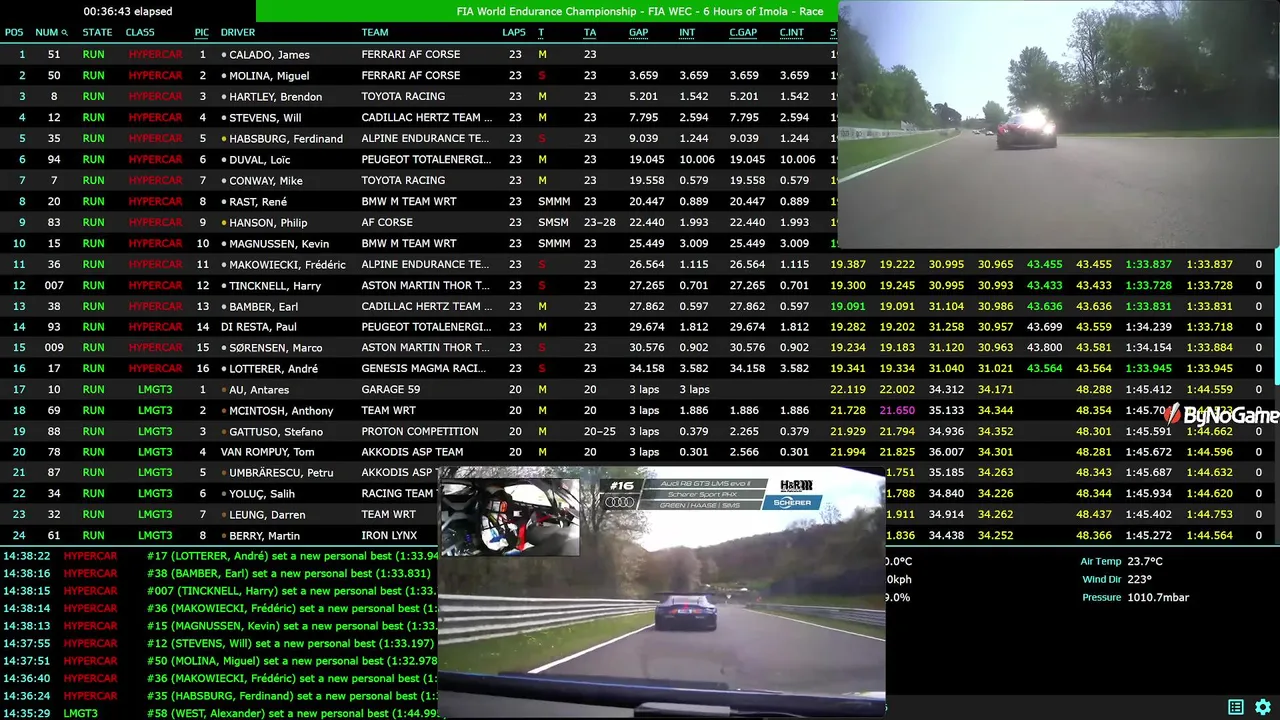
Task: Click the Wind Dir 223° reading
Action: 1117,580
